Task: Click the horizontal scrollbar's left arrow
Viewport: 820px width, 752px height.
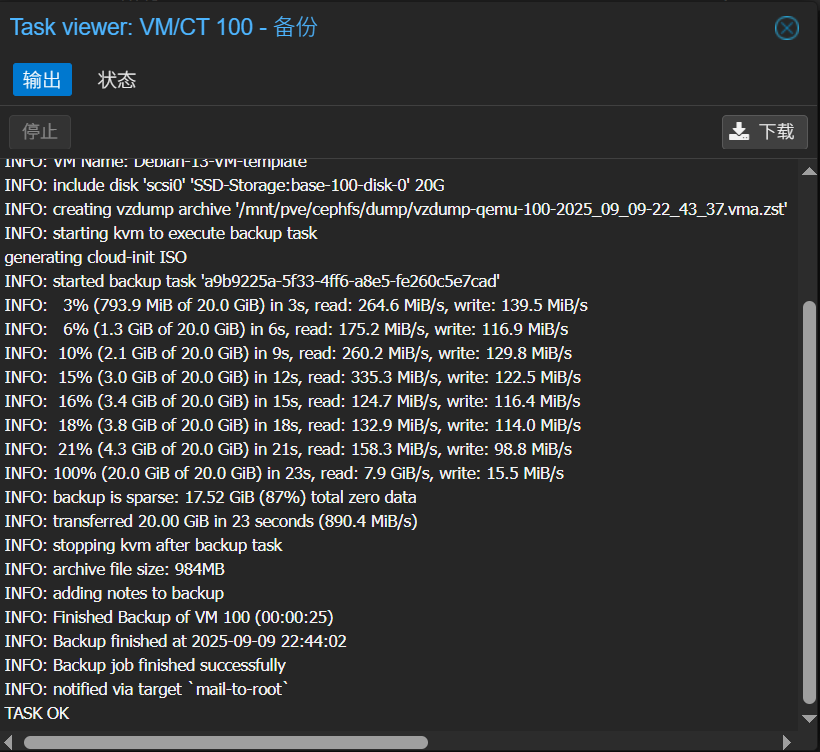Action: [9, 742]
